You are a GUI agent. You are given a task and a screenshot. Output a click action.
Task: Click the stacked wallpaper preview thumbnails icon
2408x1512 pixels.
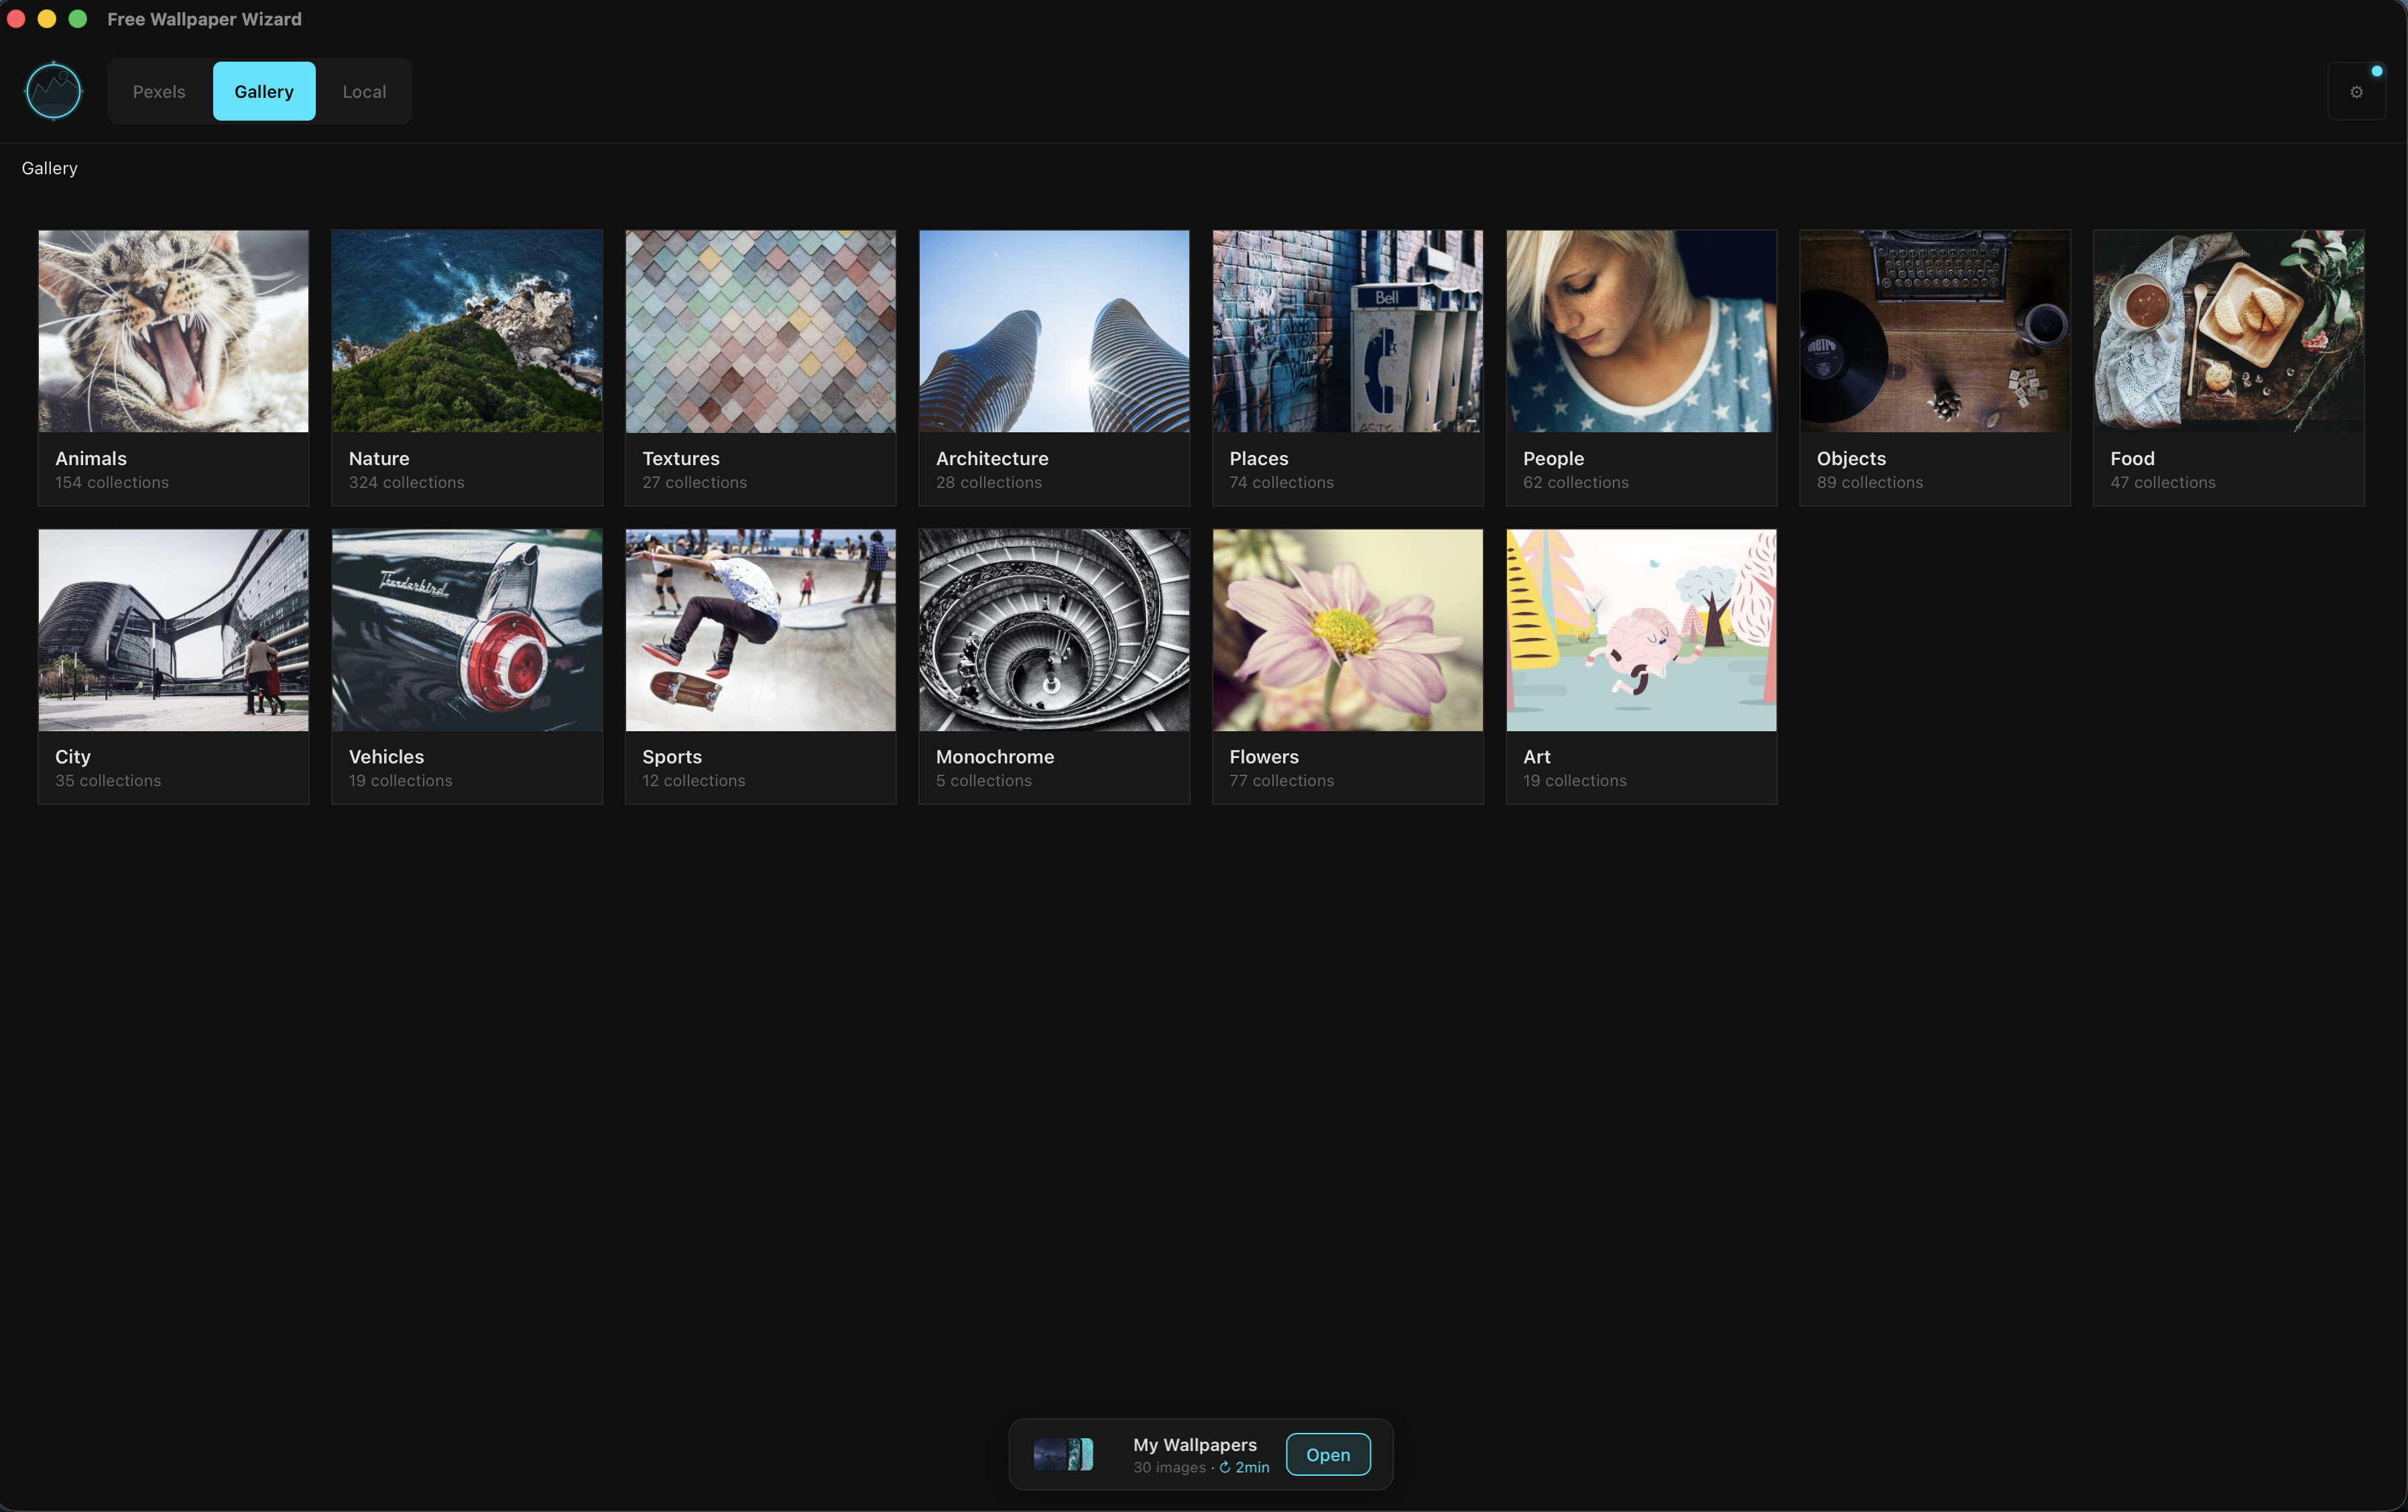tap(1063, 1454)
